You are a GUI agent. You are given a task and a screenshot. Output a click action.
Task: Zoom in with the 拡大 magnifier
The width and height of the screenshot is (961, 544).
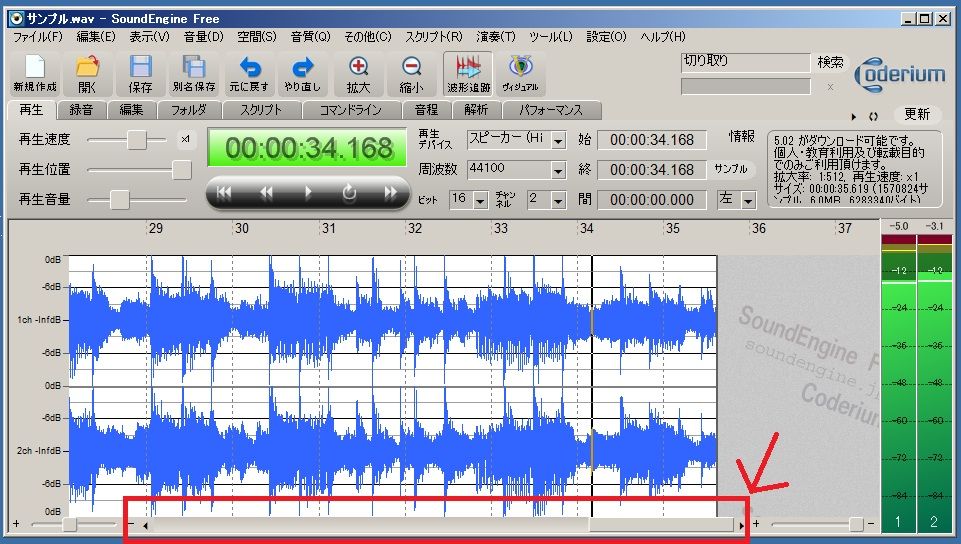pos(359,74)
